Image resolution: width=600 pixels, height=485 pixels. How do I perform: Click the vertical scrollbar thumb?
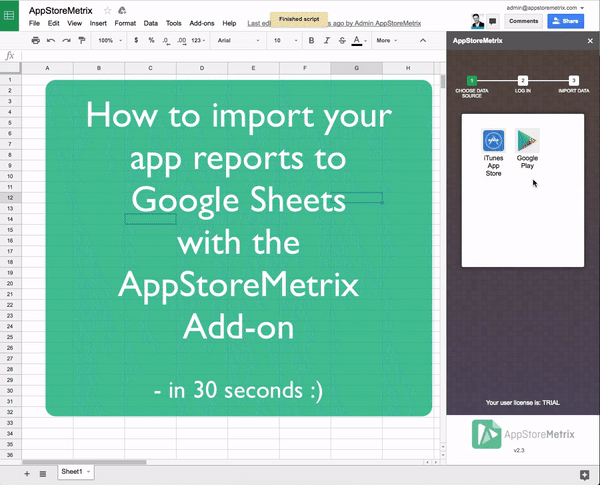[x=443, y=82]
